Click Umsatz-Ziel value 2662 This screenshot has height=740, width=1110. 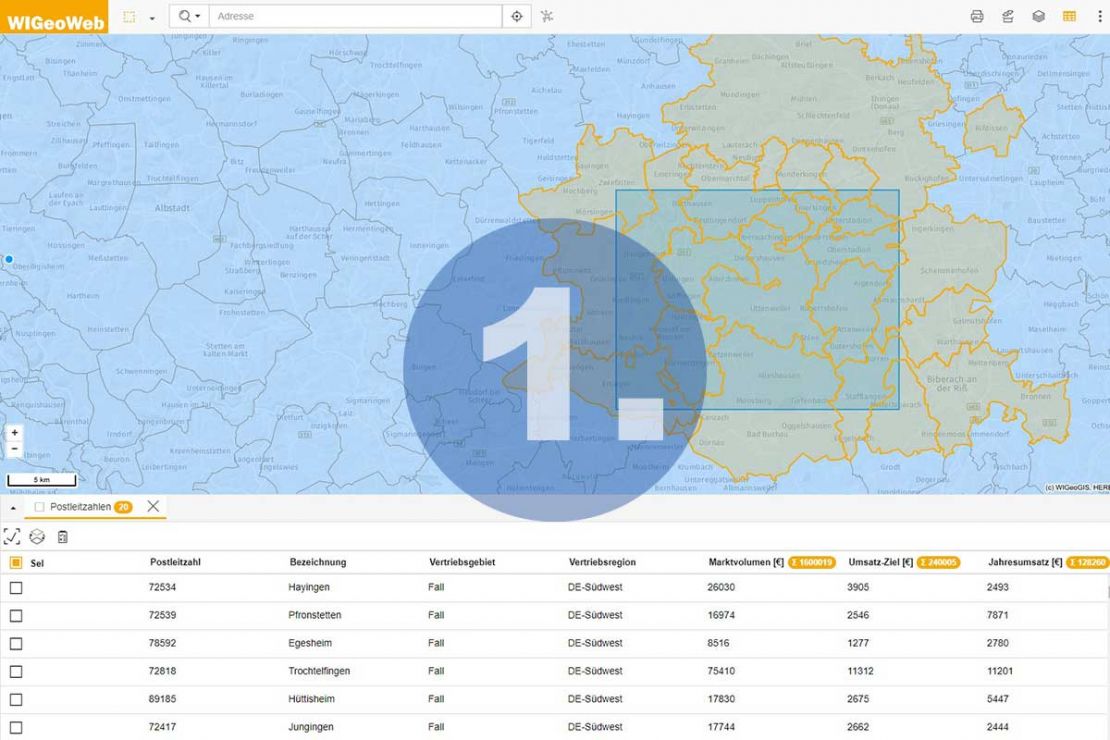(x=858, y=727)
